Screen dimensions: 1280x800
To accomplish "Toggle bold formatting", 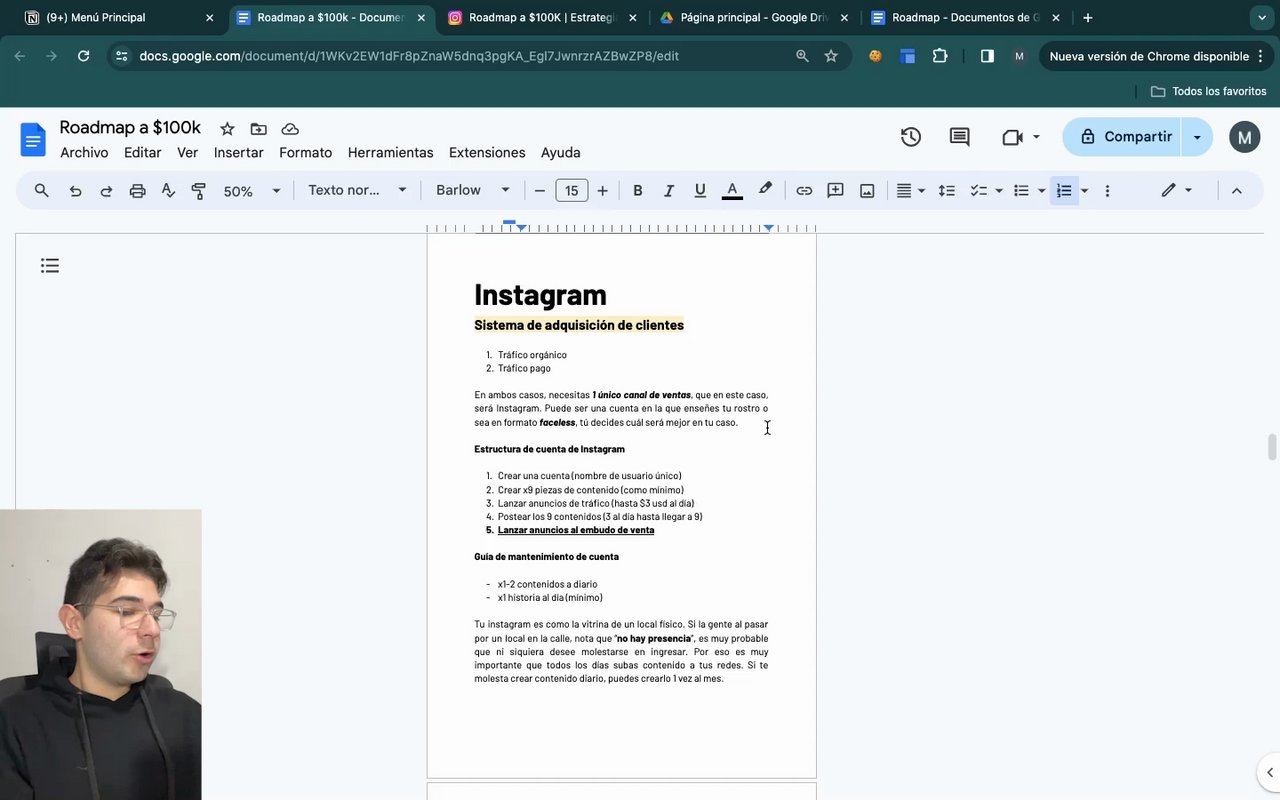I will pyautogui.click(x=637, y=190).
